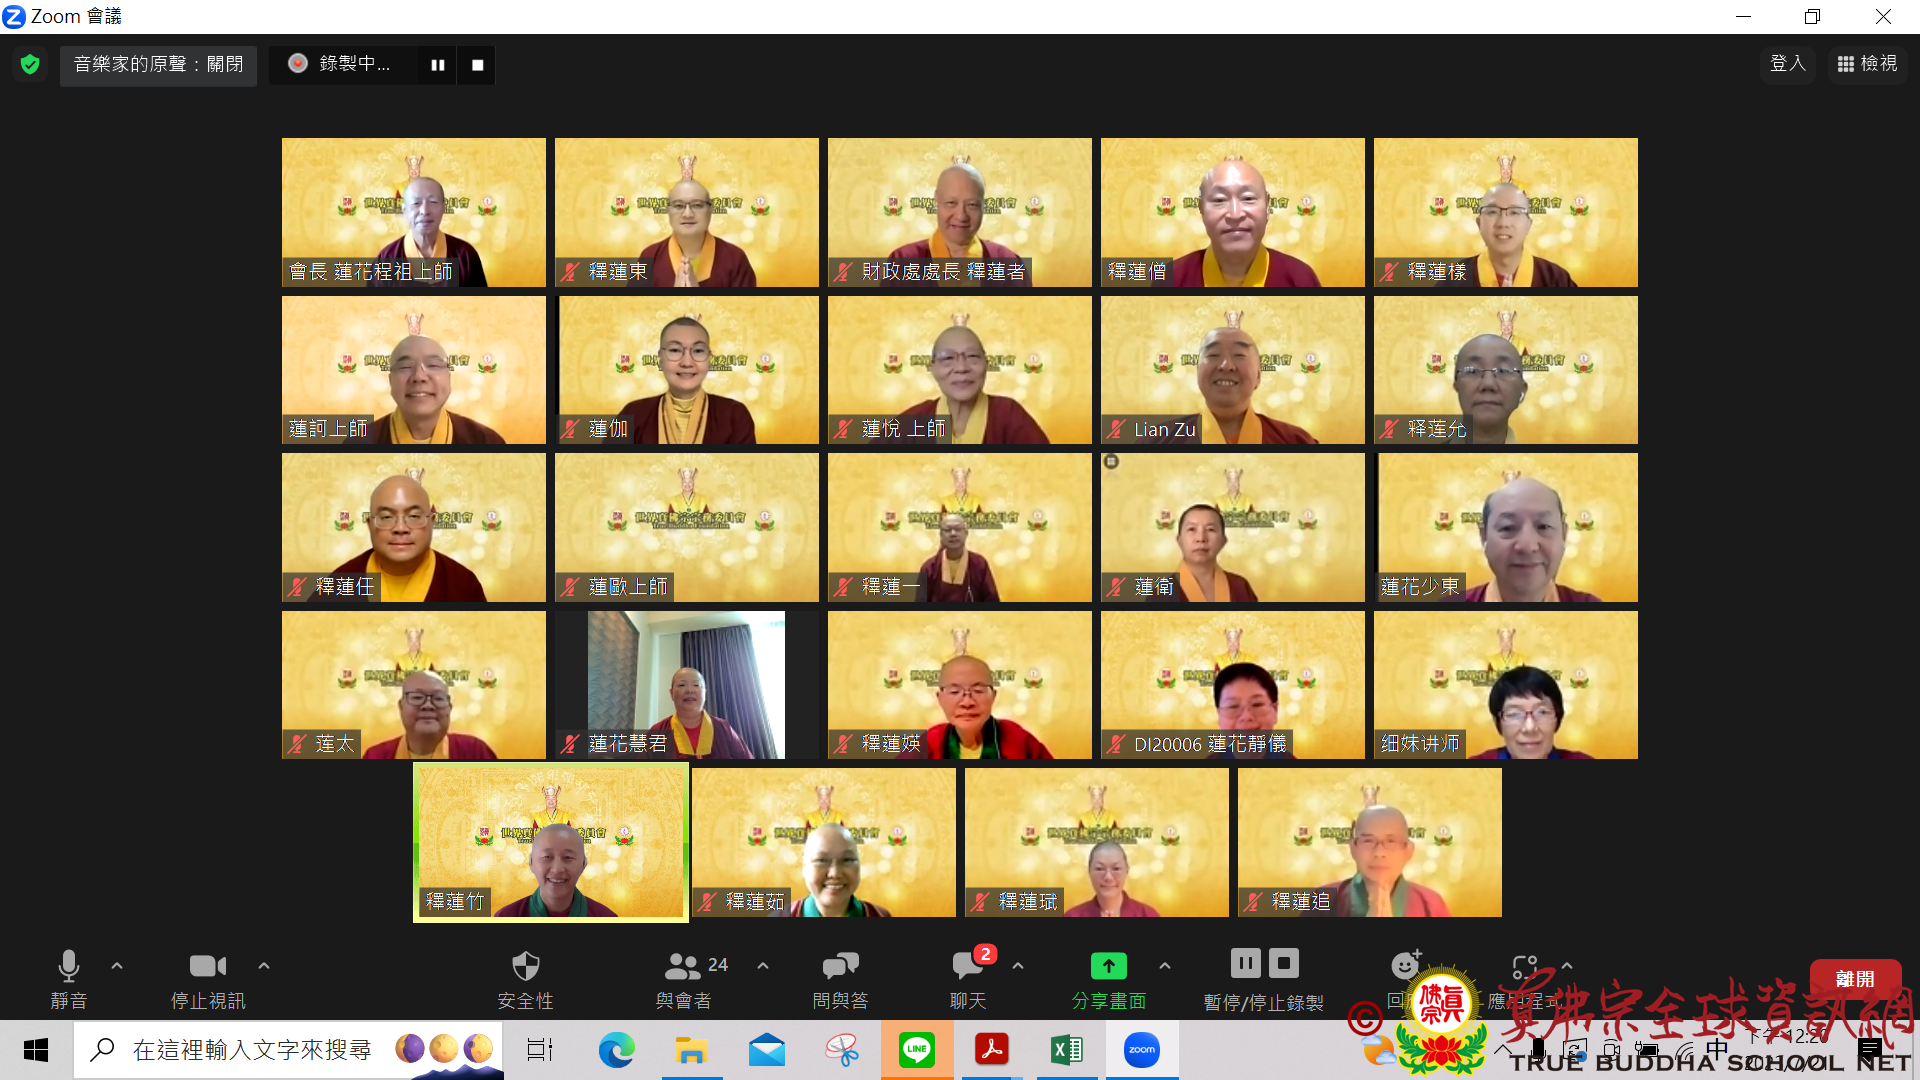Viewport: 1920px width, 1080px height.
Task: Expand audio options arrow next to mute
Action: (117, 966)
